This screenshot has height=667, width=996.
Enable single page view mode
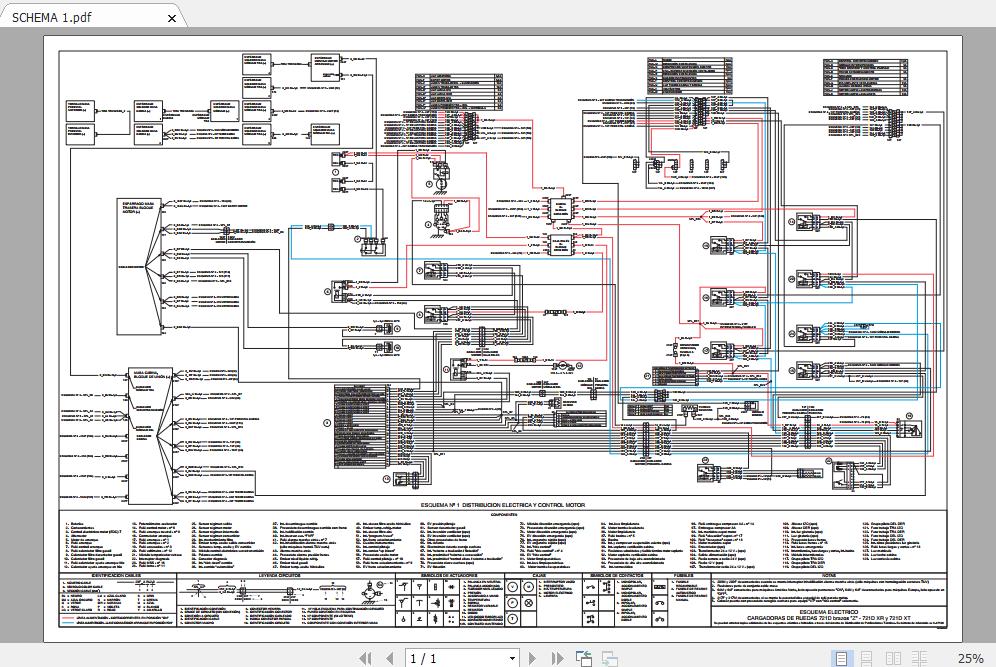coord(842,658)
